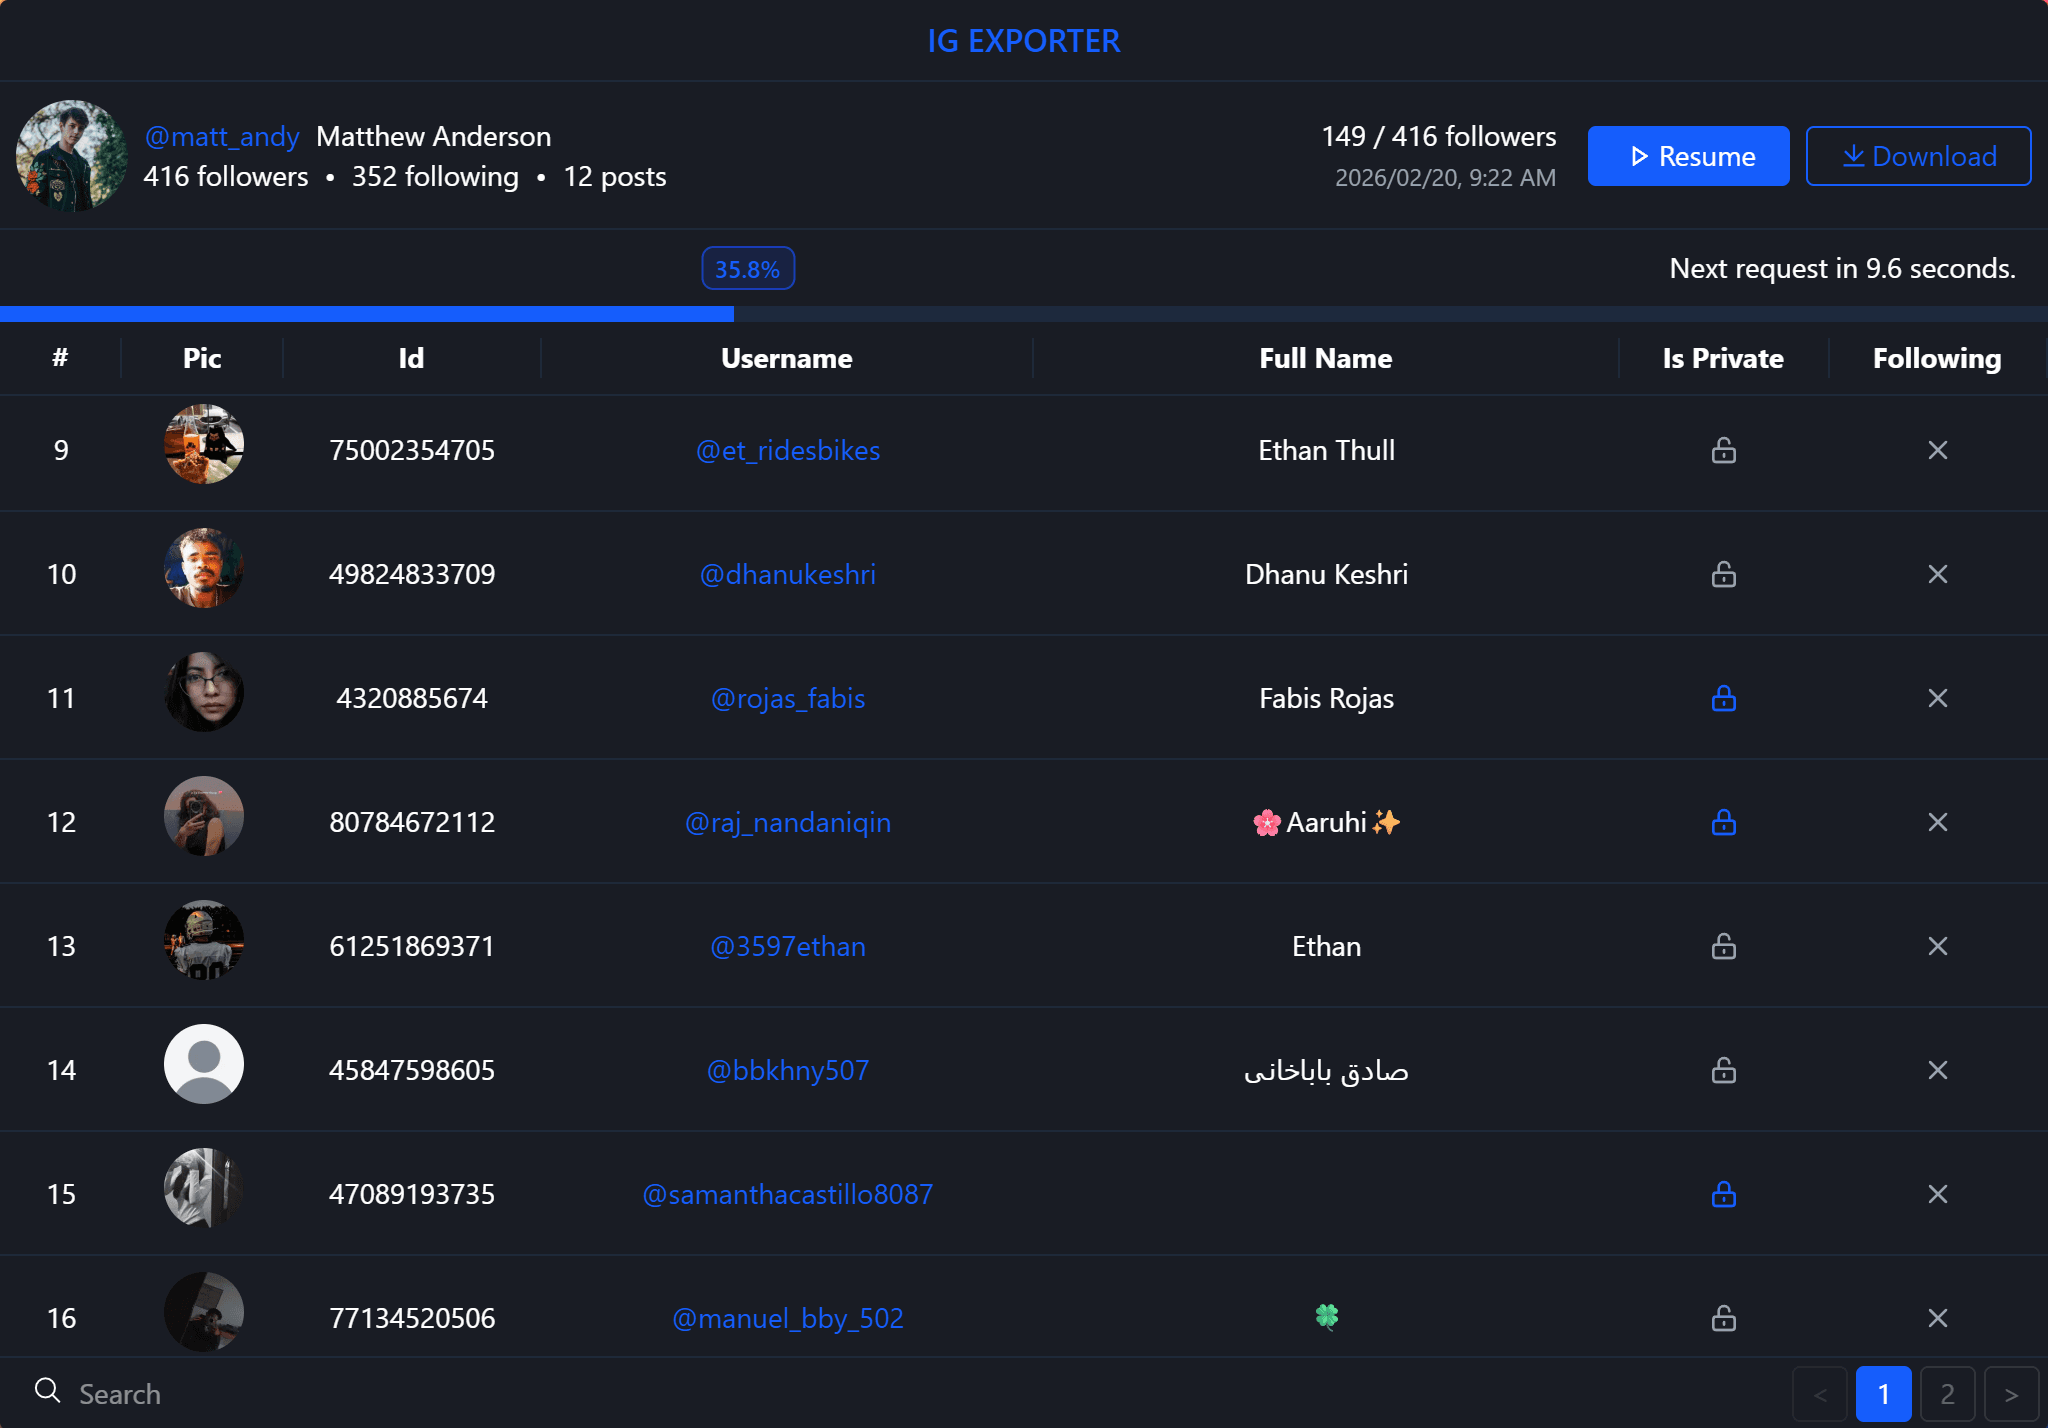Open the @matt_andy profile link

(x=221, y=136)
